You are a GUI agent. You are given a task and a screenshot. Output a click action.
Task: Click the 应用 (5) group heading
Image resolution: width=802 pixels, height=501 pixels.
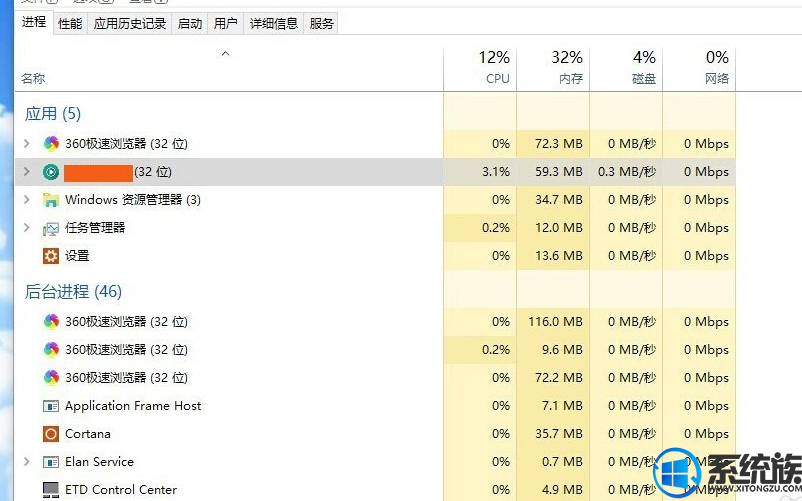(53, 113)
